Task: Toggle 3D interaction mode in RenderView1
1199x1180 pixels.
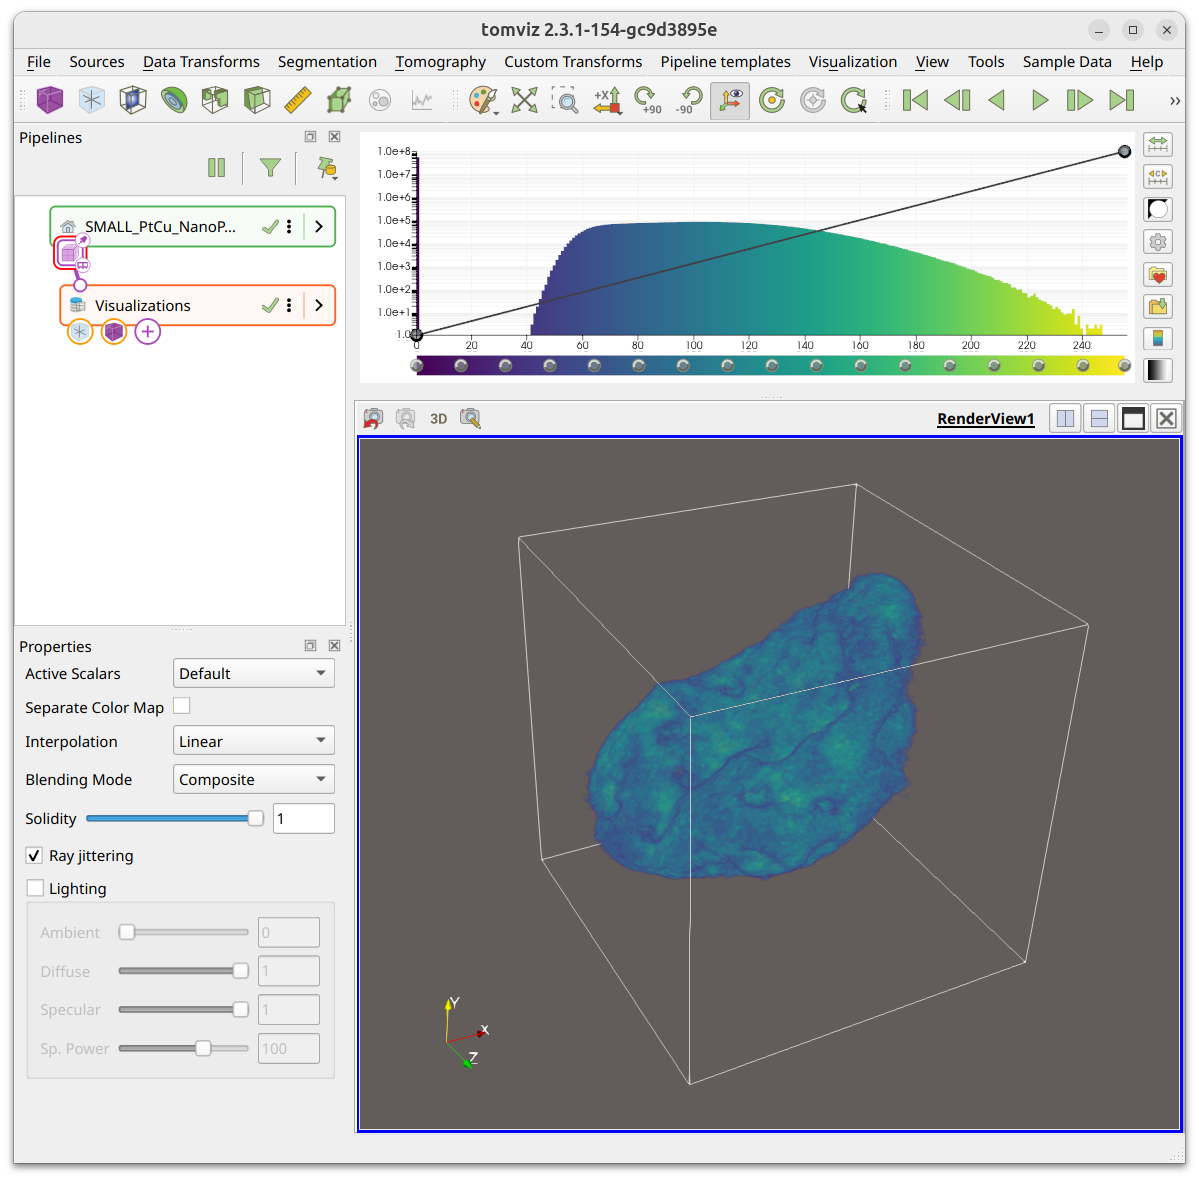Action: (438, 418)
